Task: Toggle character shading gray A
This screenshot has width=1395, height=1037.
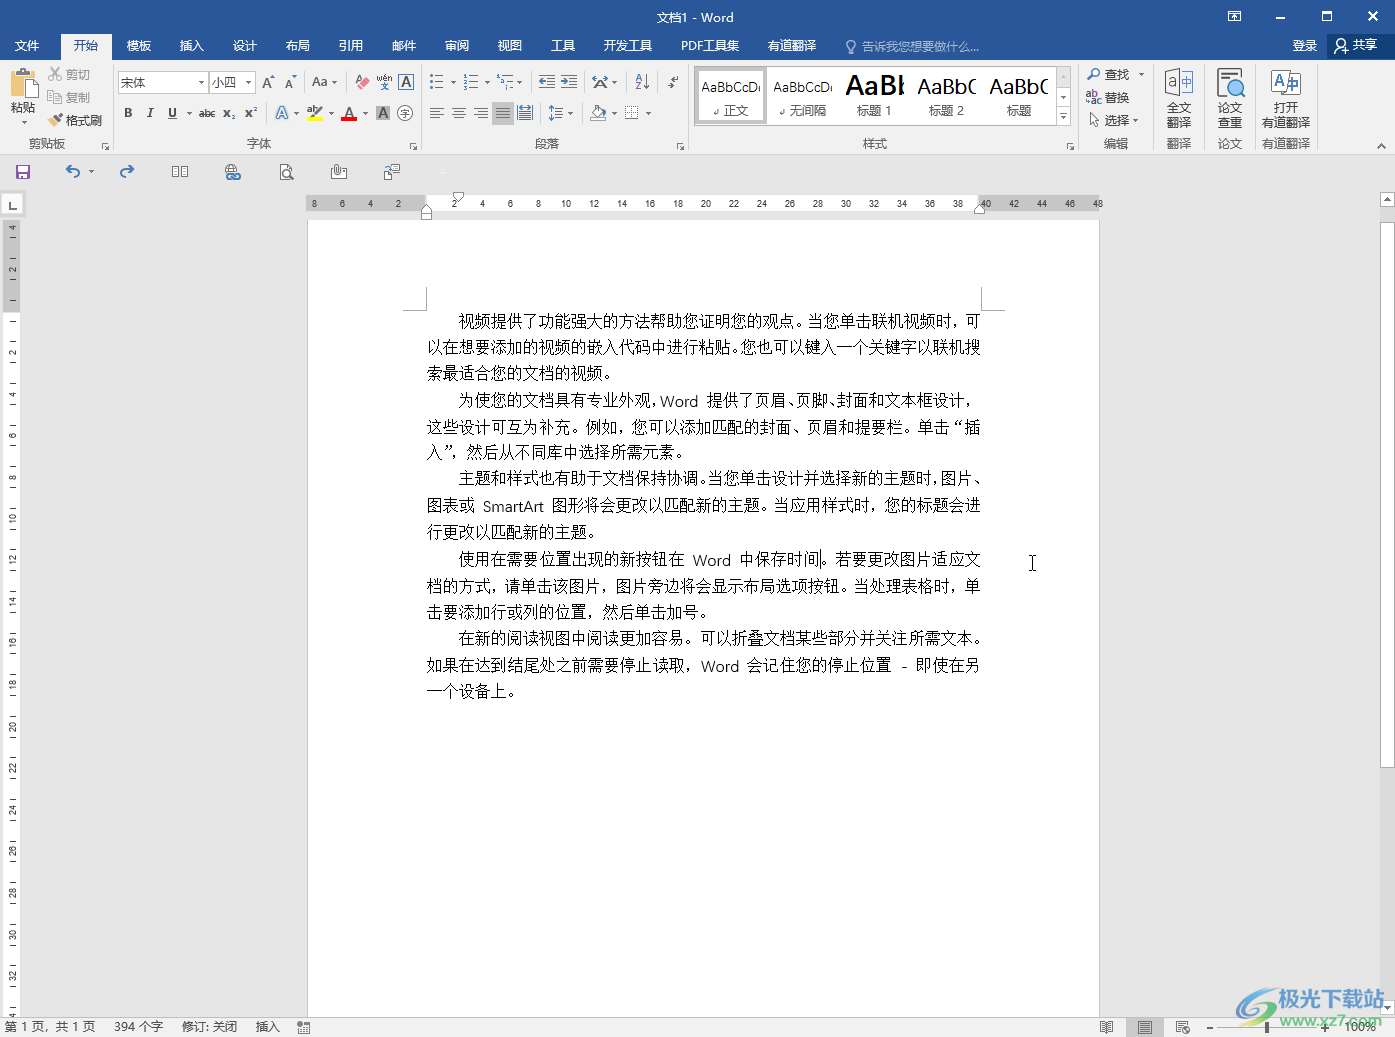Action: pyautogui.click(x=383, y=113)
